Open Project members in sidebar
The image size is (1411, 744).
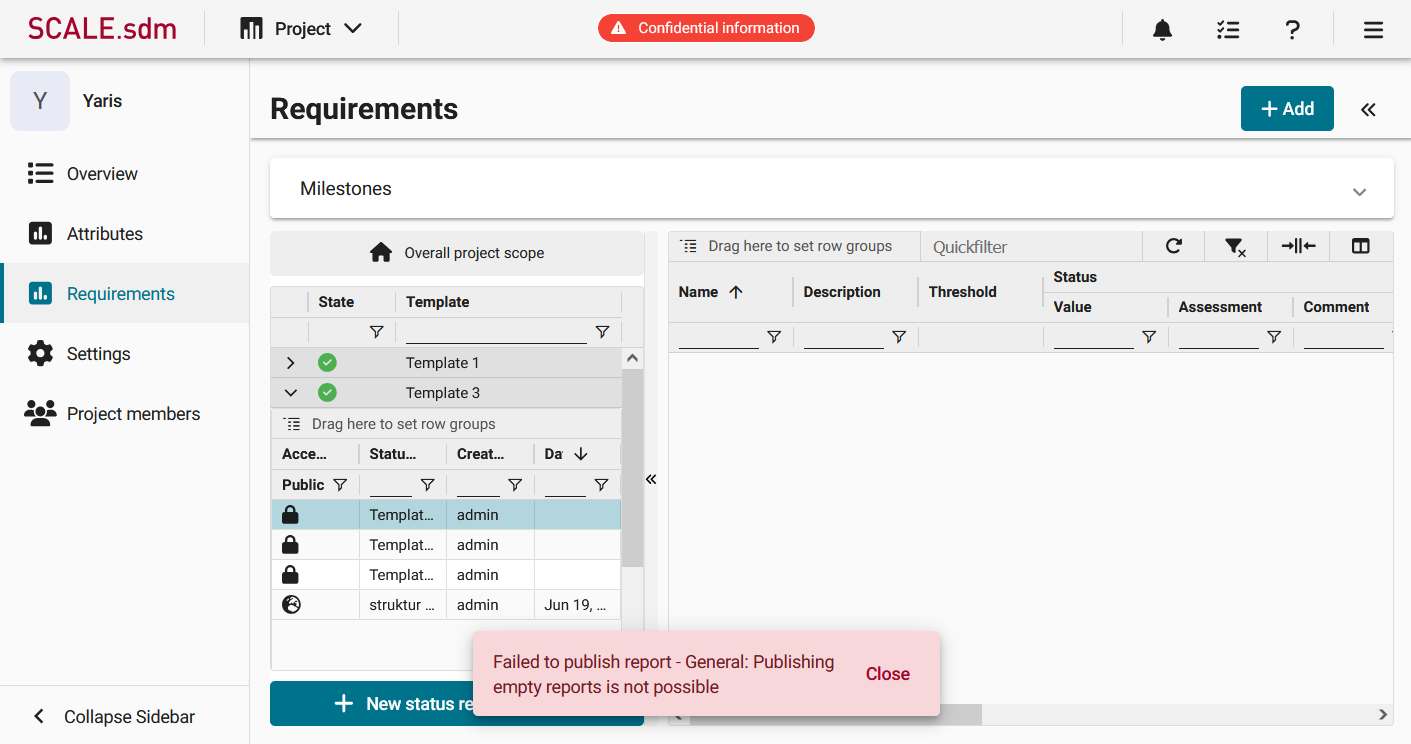[x=124, y=413]
